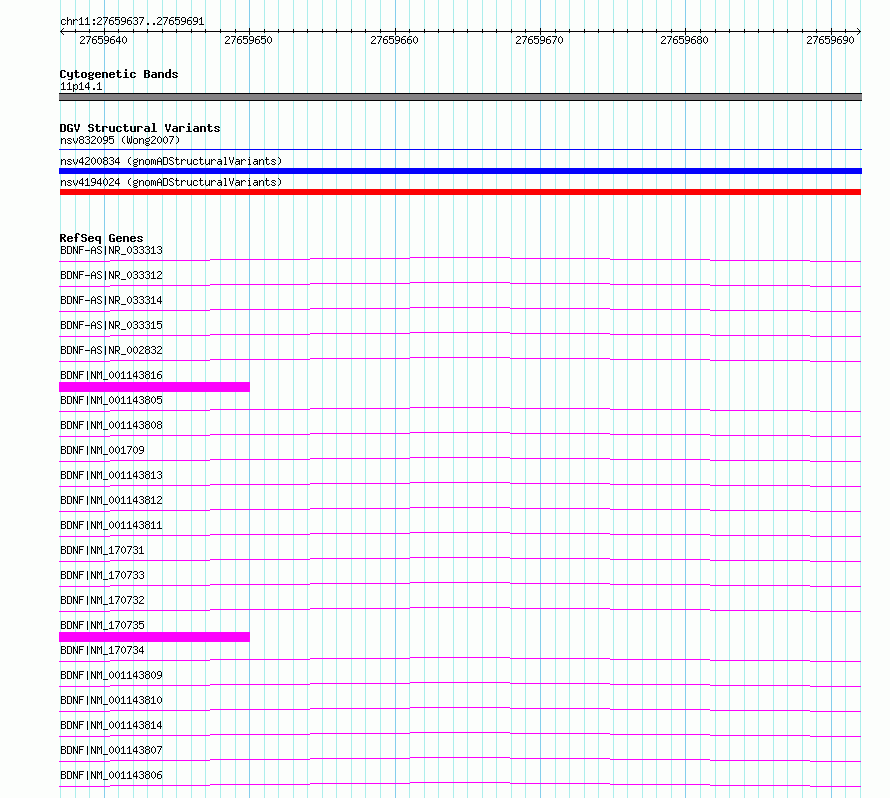The height and width of the screenshot is (798, 890).
Task: Open variant nsv4194024 gnomAD label
Action: pos(171,182)
